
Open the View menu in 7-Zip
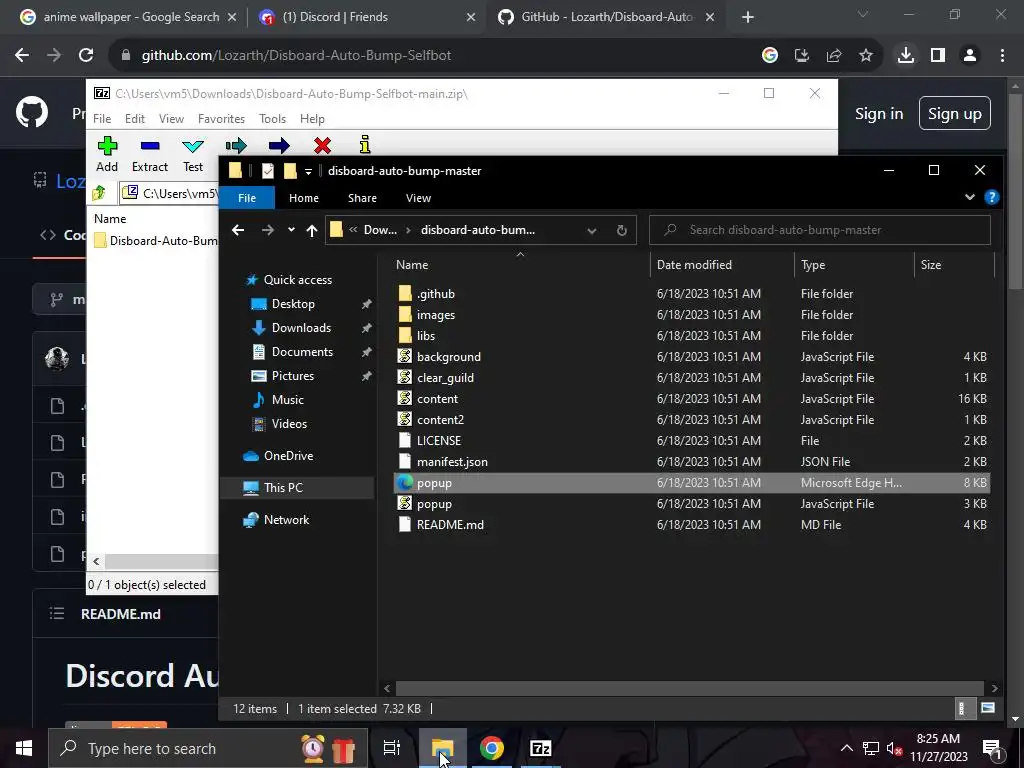click(x=171, y=119)
